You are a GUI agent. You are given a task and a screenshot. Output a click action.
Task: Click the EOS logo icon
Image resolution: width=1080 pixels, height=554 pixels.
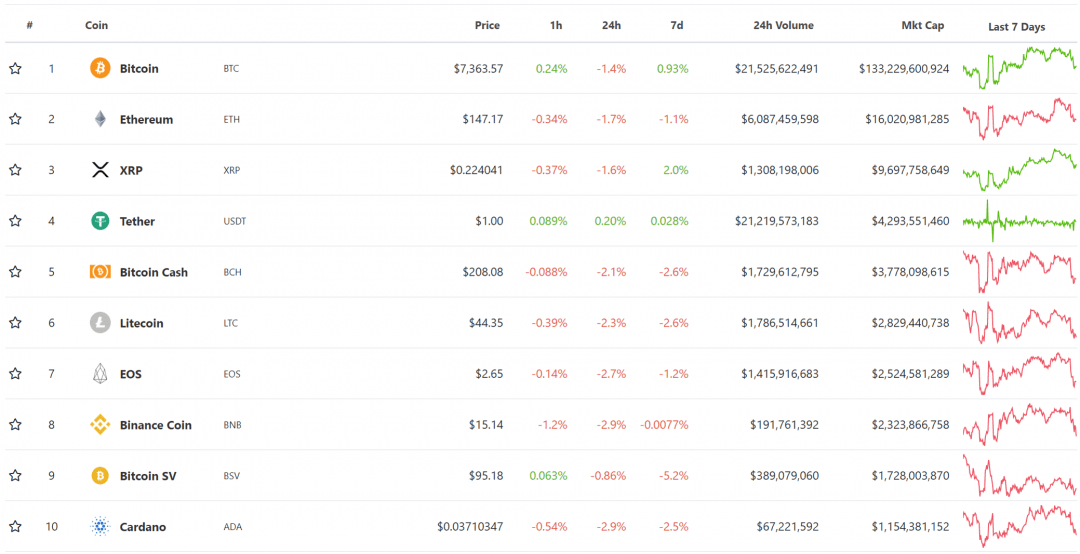click(100, 373)
